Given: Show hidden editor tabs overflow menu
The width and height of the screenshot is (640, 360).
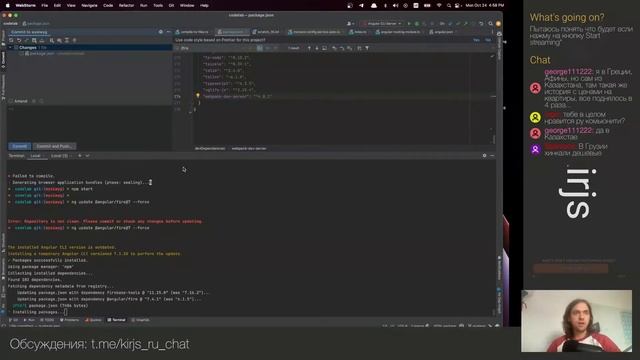Looking at the screenshot, I should pyautogui.click(x=492, y=32).
